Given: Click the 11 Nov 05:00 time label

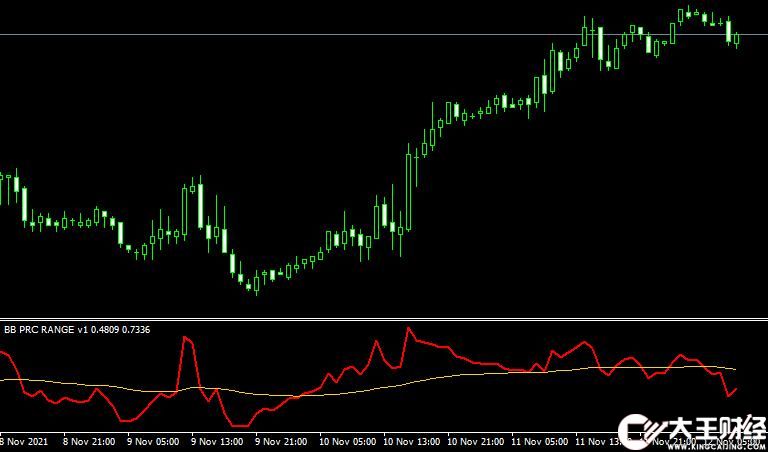Looking at the screenshot, I should pos(540,442).
